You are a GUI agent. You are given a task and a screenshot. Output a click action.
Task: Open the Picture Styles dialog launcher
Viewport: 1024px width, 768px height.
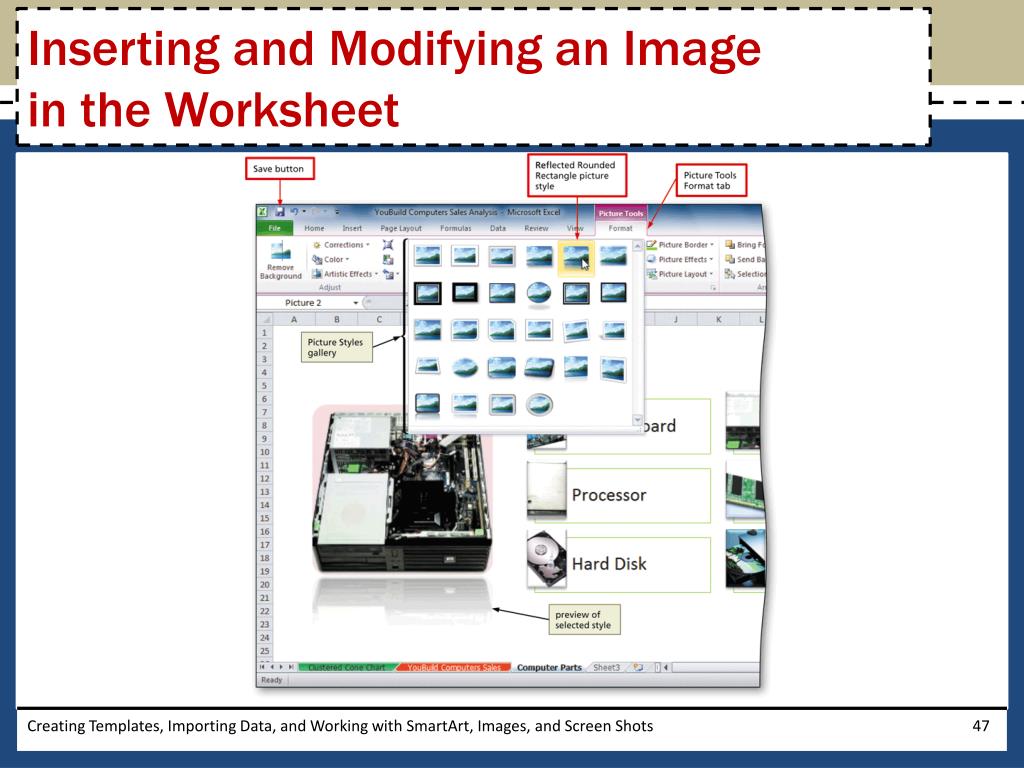(x=713, y=287)
